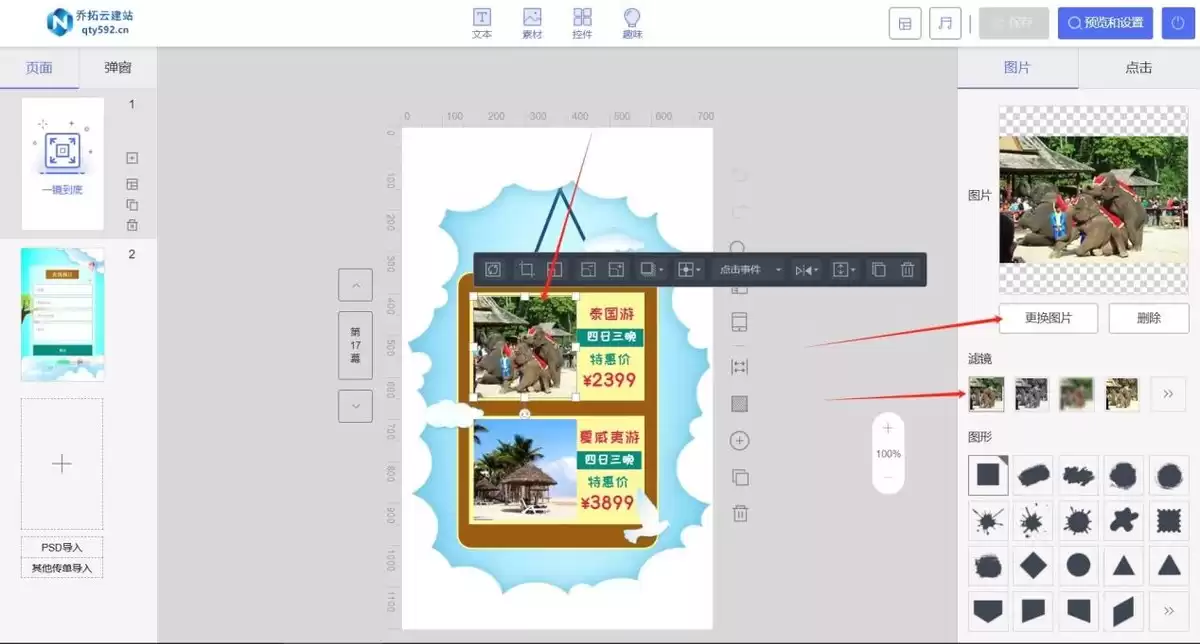1200x644 pixels.
Task: Open the 控件 widgets tool
Action: tap(582, 23)
